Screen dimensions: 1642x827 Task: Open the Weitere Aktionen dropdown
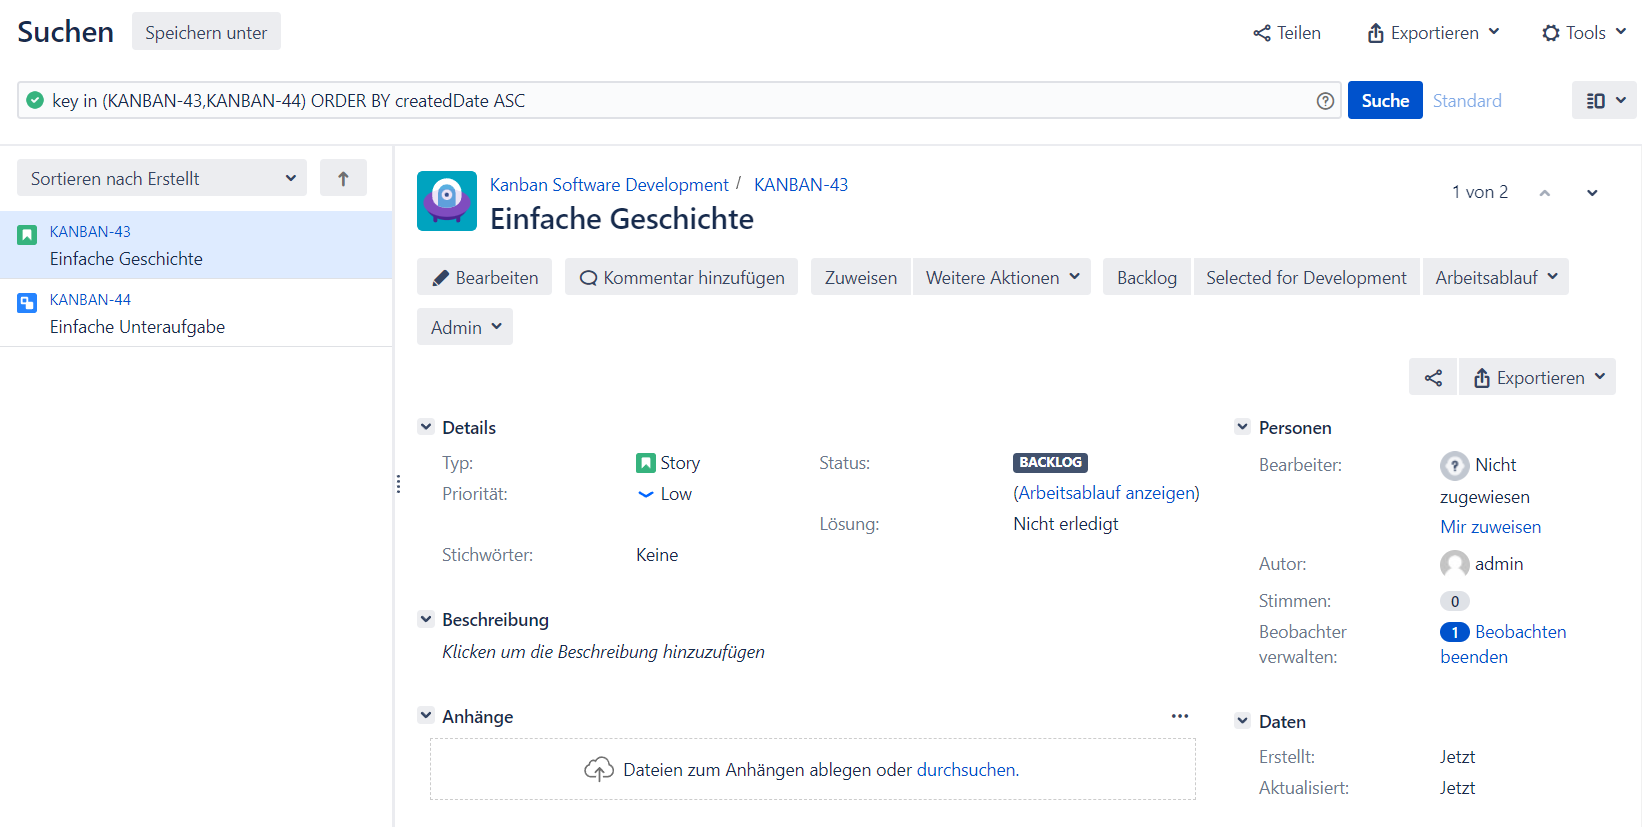pos(1001,277)
